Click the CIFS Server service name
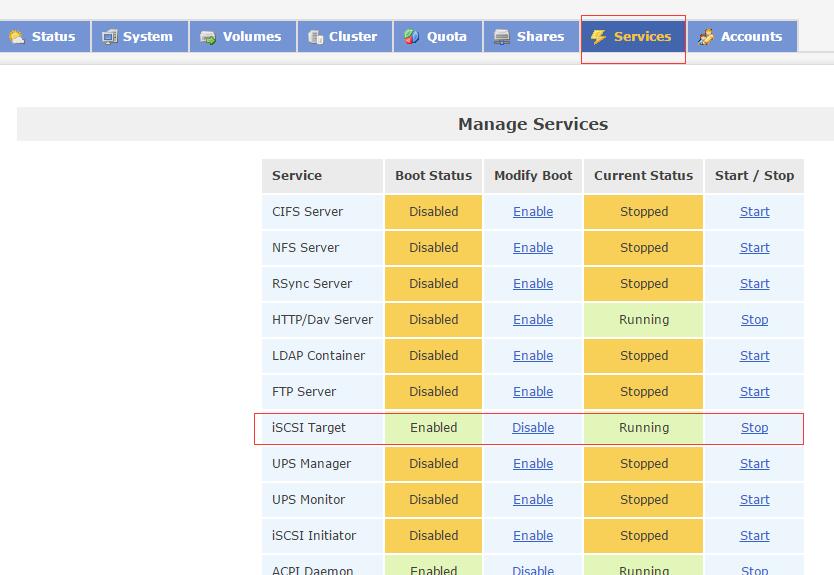The image size is (834, 575). pyautogui.click(x=307, y=212)
